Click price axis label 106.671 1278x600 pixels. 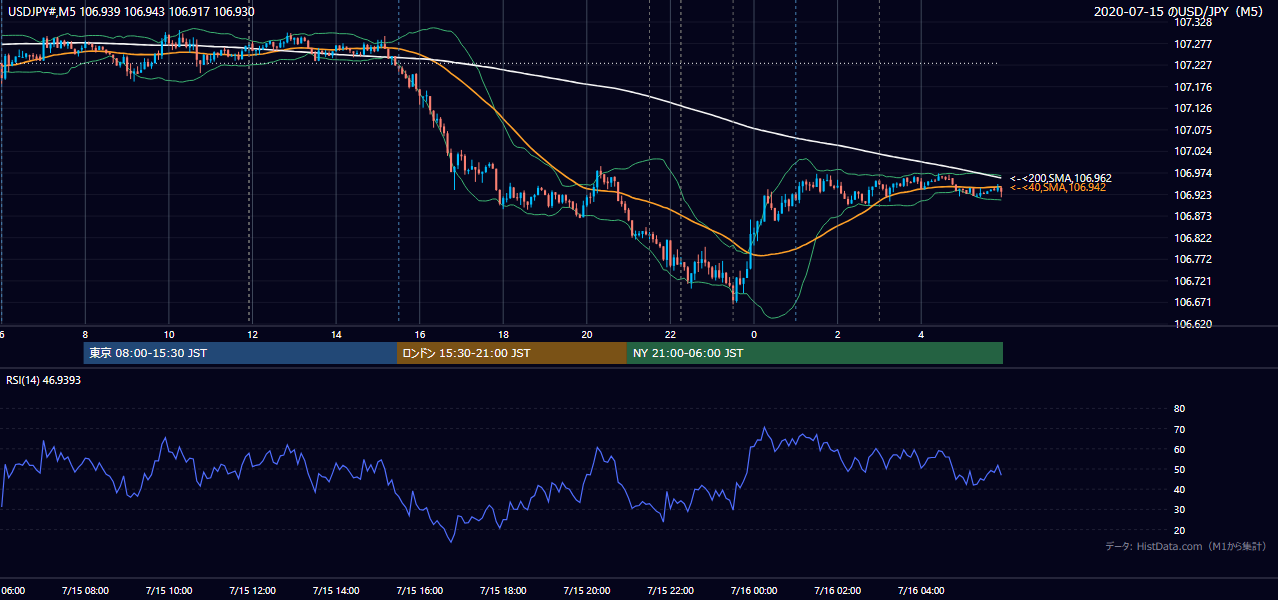tap(1193, 302)
